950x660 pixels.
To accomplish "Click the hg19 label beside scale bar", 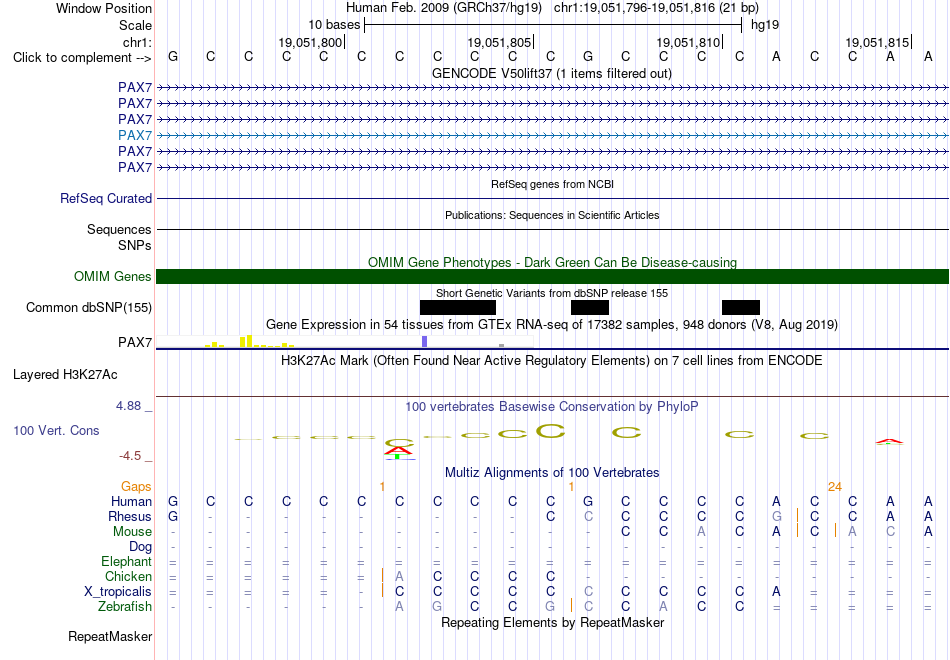I will (x=765, y=25).
